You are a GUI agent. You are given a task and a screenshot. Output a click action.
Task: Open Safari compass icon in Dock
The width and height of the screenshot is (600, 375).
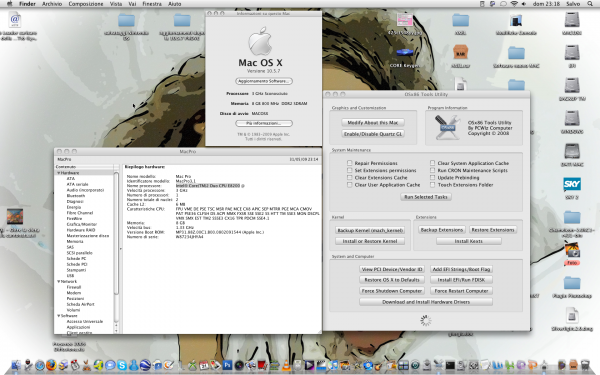[40, 365]
